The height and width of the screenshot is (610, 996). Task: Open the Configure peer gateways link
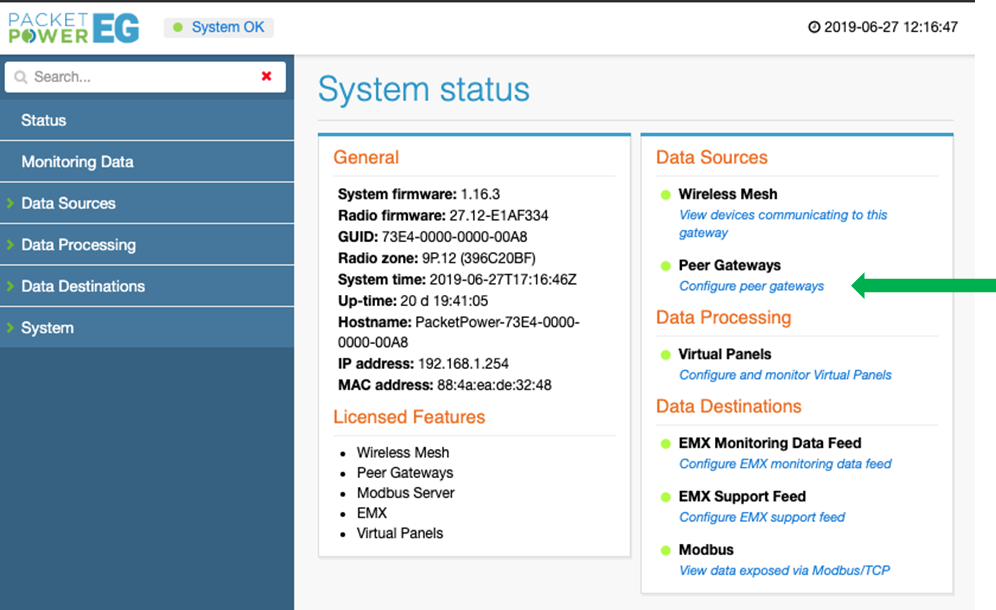tap(751, 286)
